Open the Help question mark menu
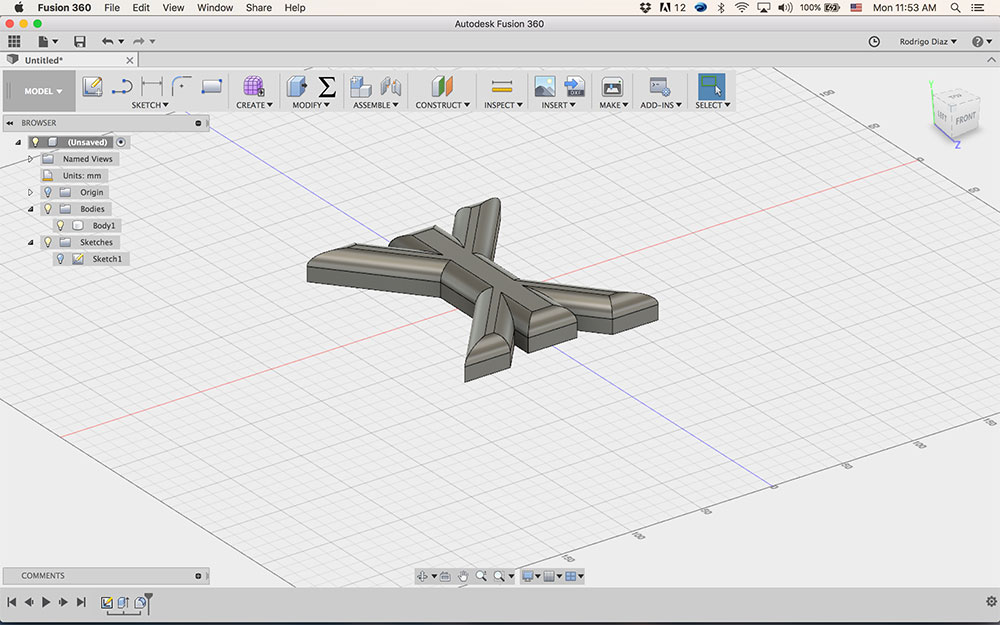The image size is (1000, 625). click(978, 41)
